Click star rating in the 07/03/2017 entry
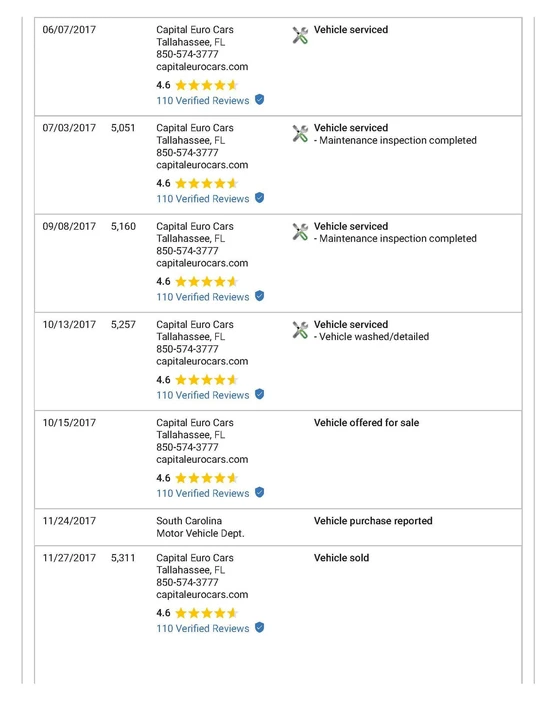 pos(207,184)
